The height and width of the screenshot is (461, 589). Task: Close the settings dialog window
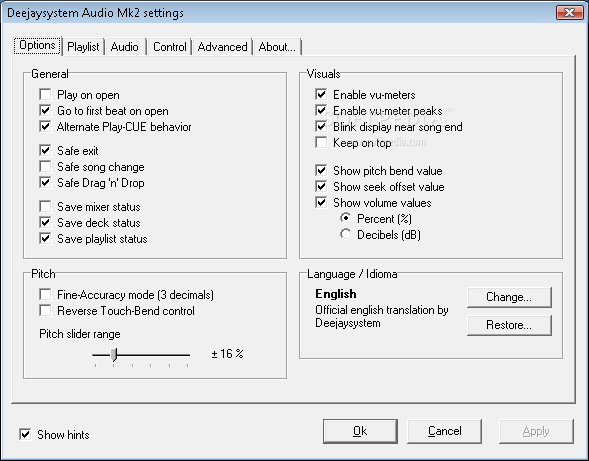pos(569,12)
